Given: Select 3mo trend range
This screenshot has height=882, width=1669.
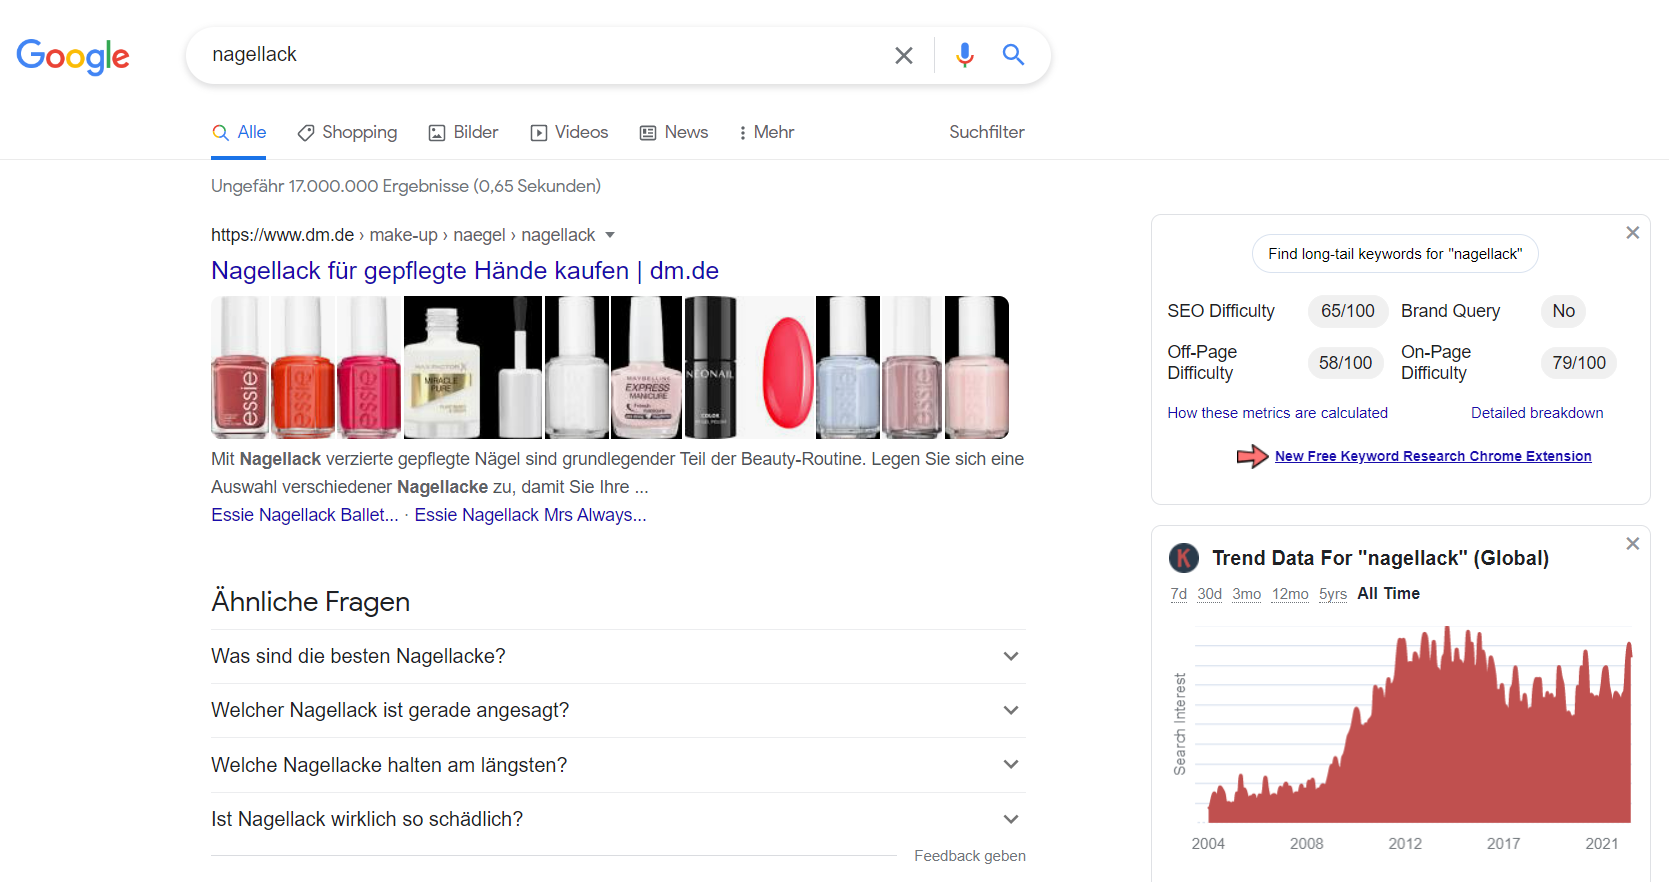Looking at the screenshot, I should click(x=1247, y=594).
